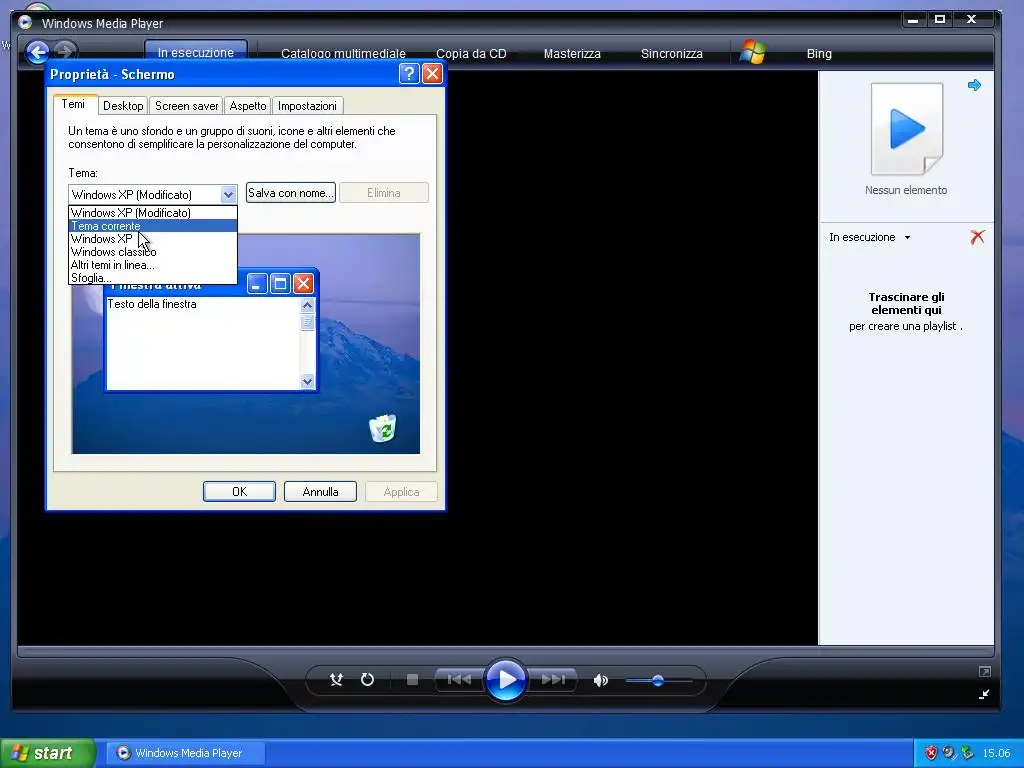Choose Windows XP theme from the list
This screenshot has width=1024, height=768.
pyautogui.click(x=153, y=239)
